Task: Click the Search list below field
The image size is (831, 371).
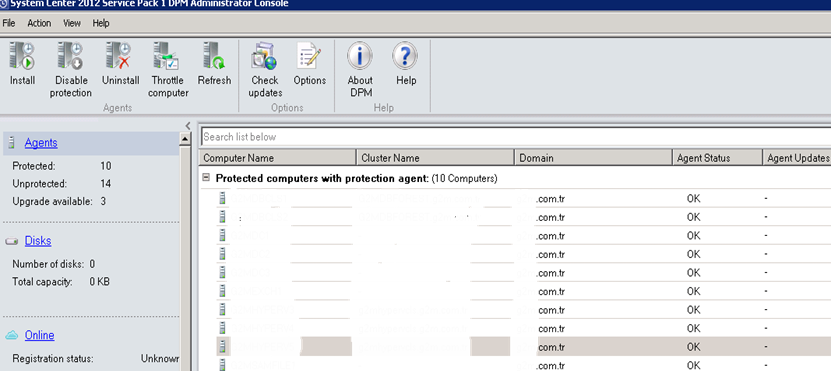Action: [x=516, y=137]
